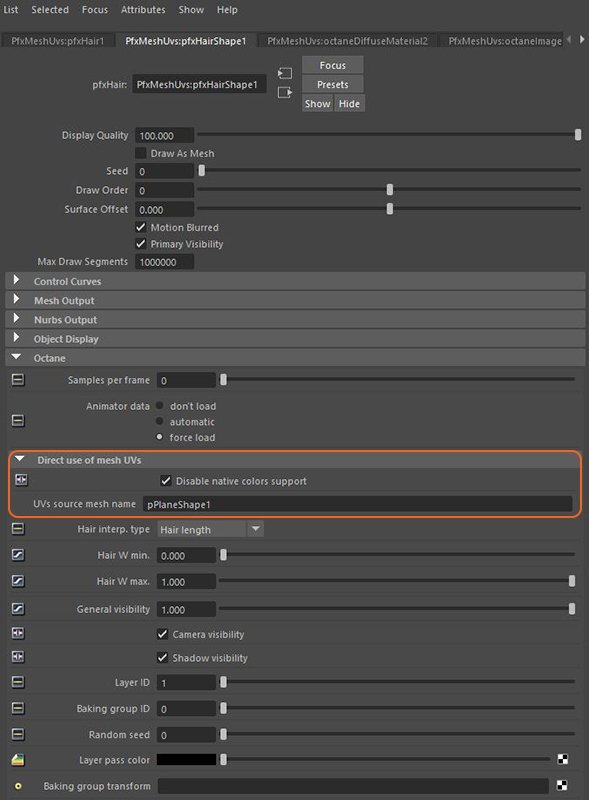The height and width of the screenshot is (800, 589).
Task: Disable Motion Blurred
Action: pyautogui.click(x=140, y=226)
